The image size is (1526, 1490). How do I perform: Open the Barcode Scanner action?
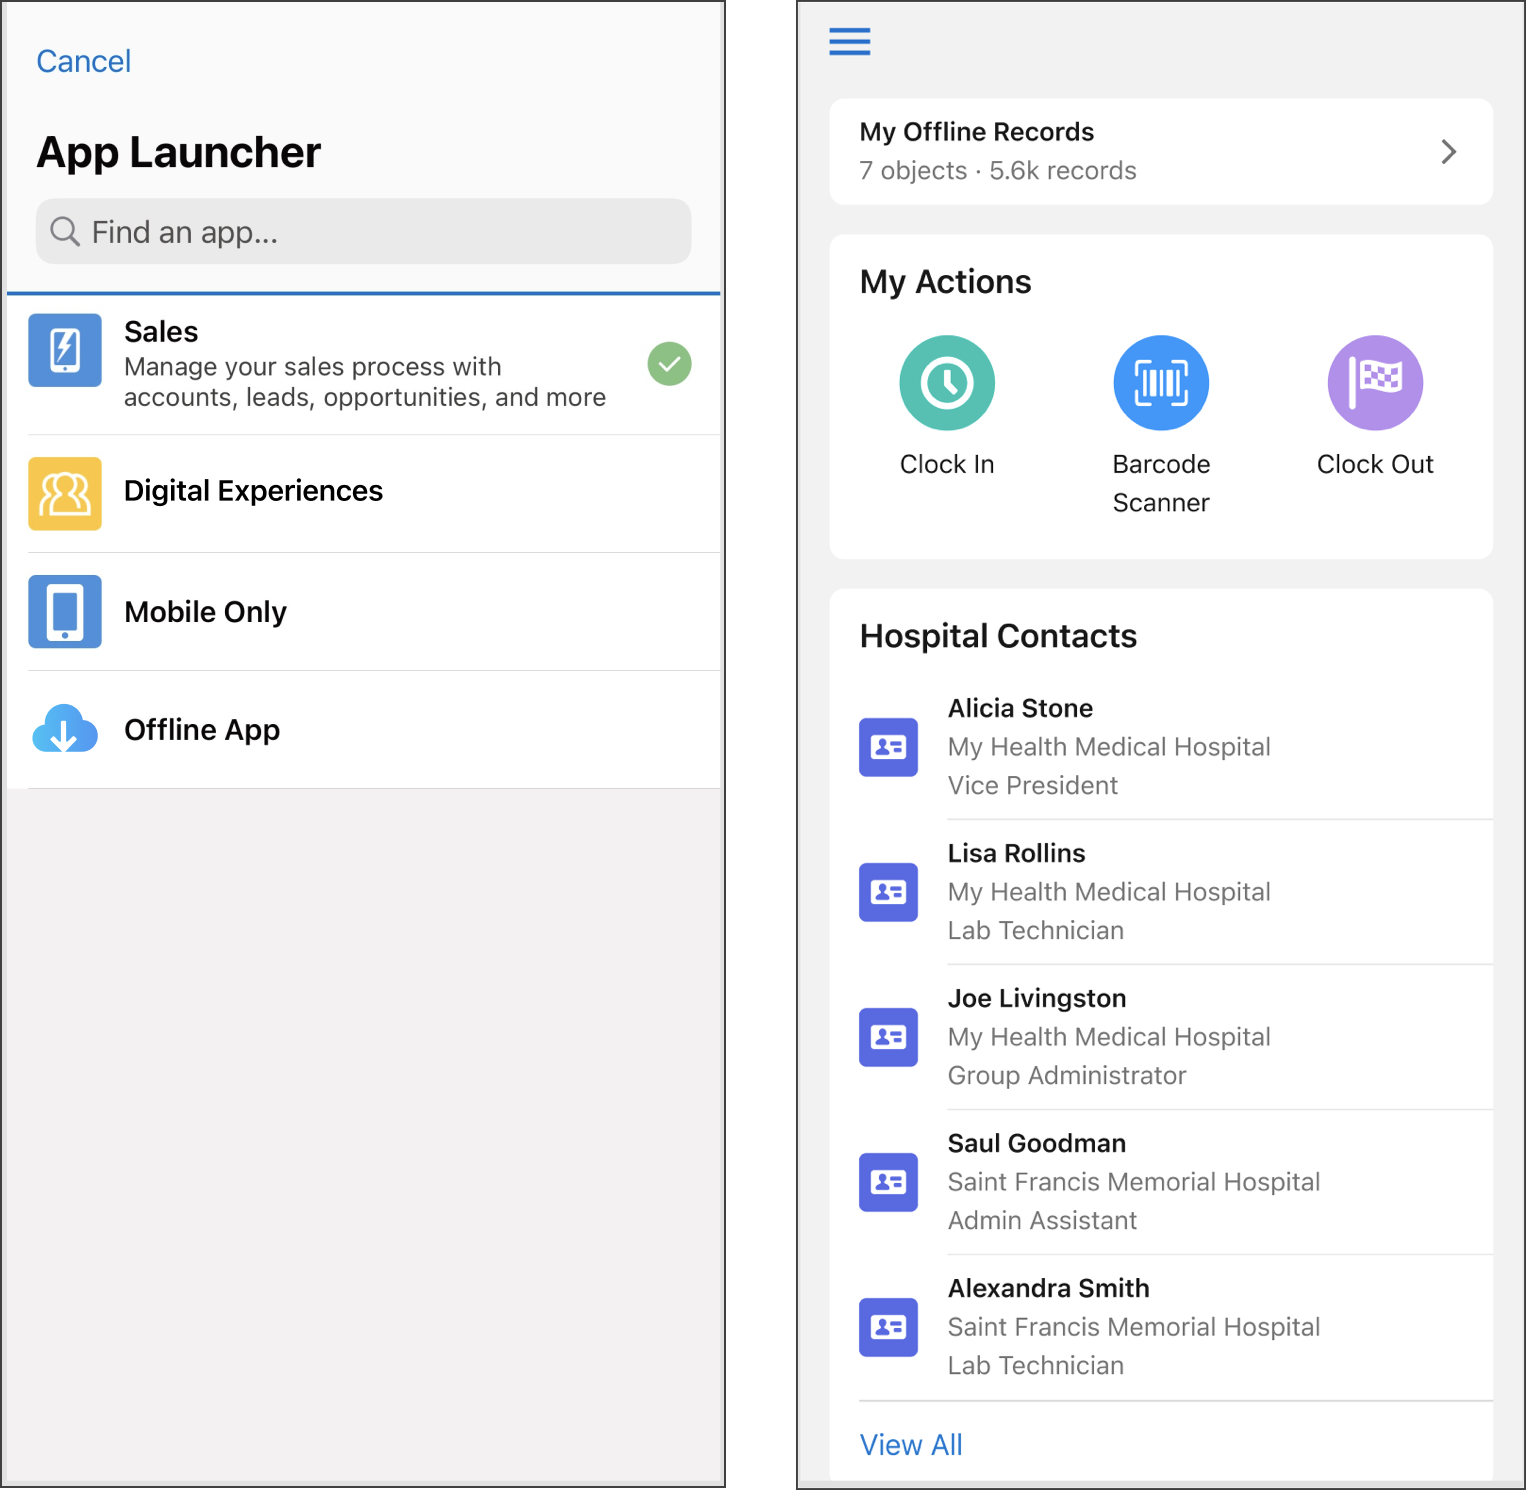pyautogui.click(x=1160, y=382)
